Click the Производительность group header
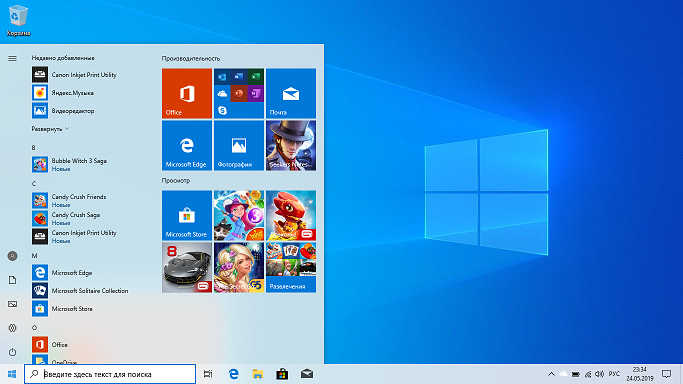Viewport: 683px width, 384px height. pyautogui.click(x=191, y=58)
